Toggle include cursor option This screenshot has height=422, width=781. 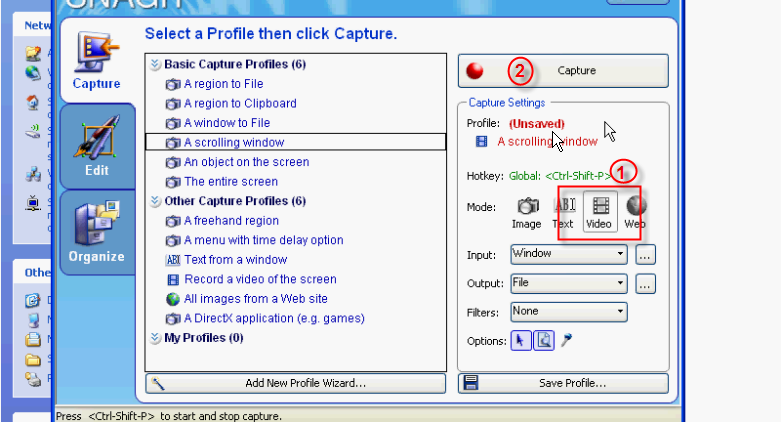[521, 341]
